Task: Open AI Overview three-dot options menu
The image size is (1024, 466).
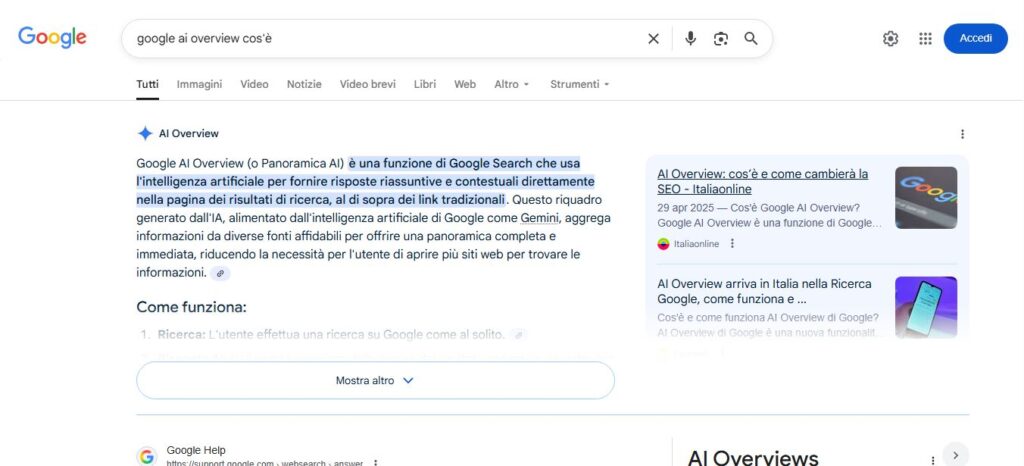Action: 962,134
